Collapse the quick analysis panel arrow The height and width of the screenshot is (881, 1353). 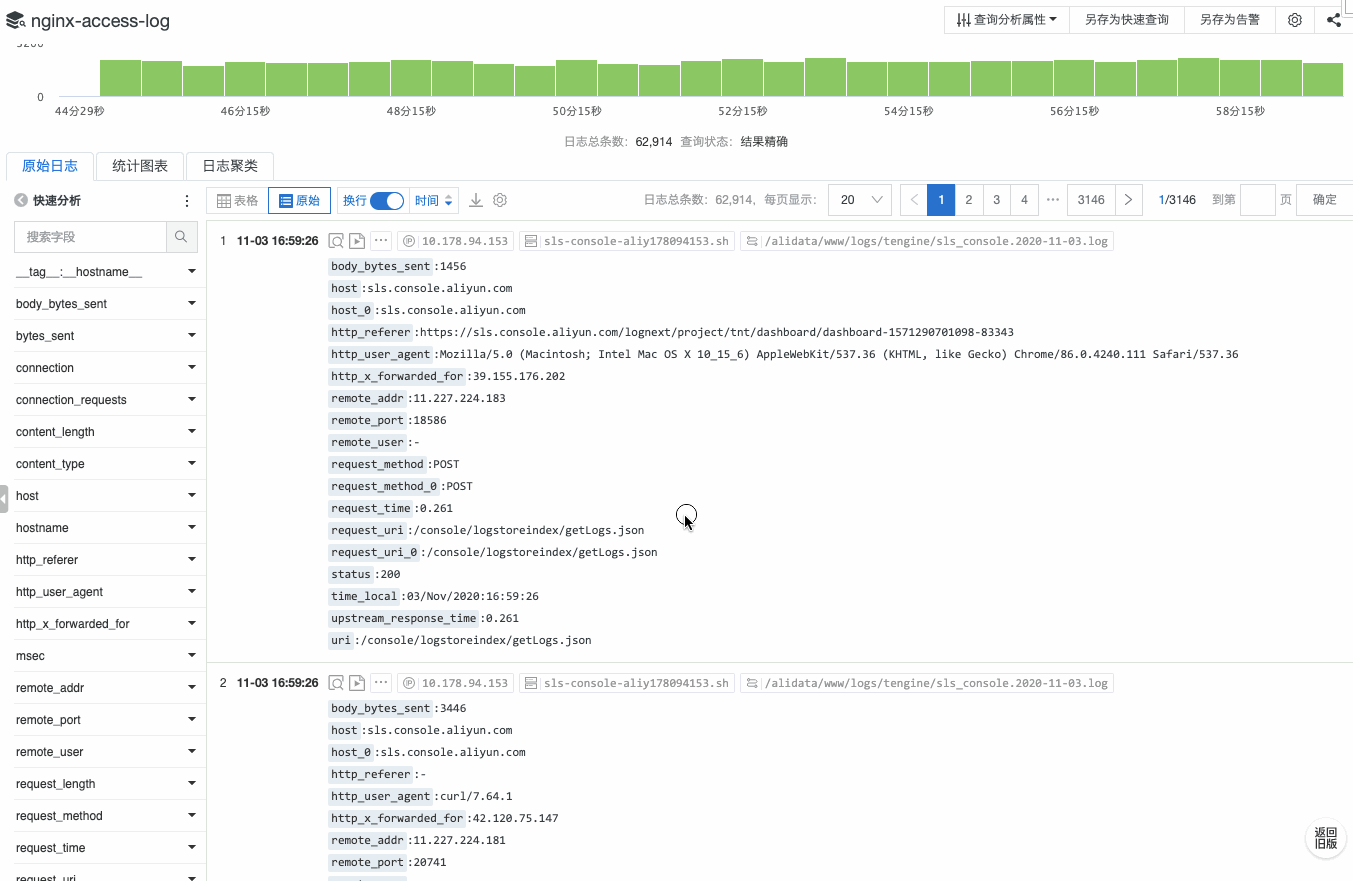(21, 201)
